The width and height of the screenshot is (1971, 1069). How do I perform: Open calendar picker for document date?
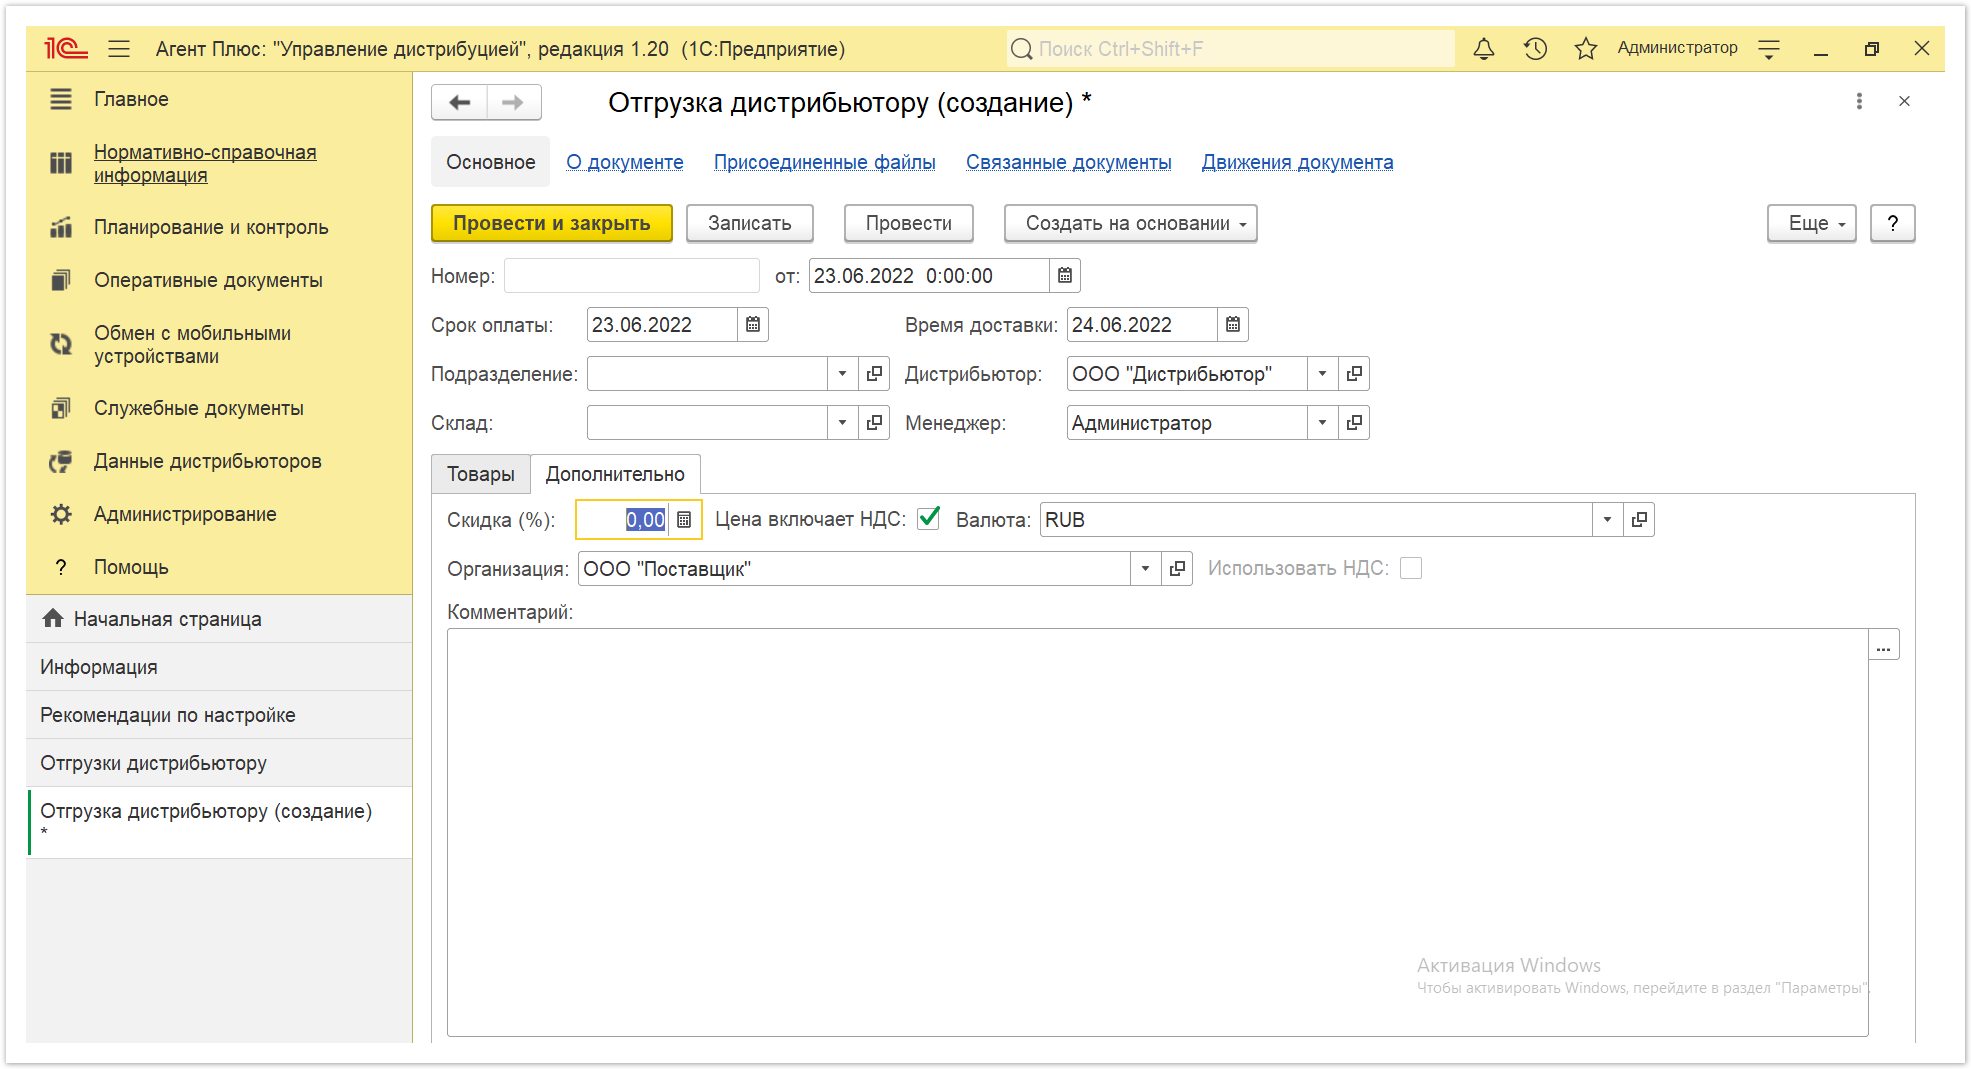tap(1065, 276)
